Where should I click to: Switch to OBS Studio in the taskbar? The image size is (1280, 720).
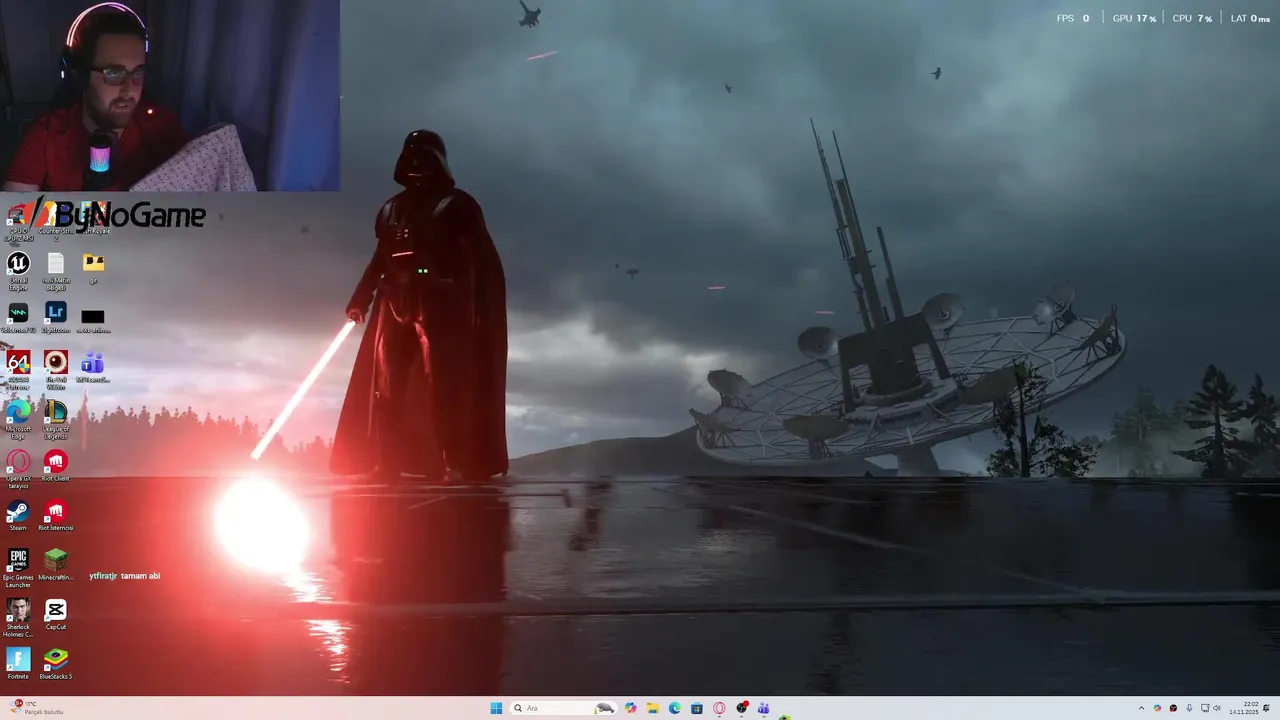pyautogui.click(x=741, y=708)
